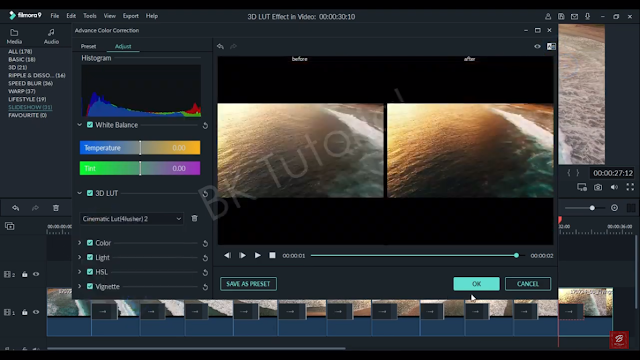Undo in Advance Color Correction toolbar
The image size is (640, 360).
coord(220,47)
